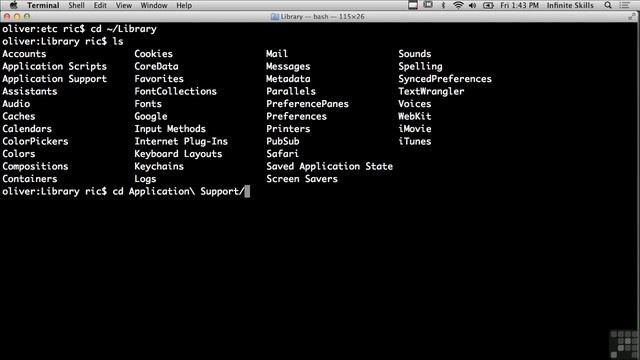640x360 pixels.
Task: Click the Mail entry
Action: coord(277,54)
